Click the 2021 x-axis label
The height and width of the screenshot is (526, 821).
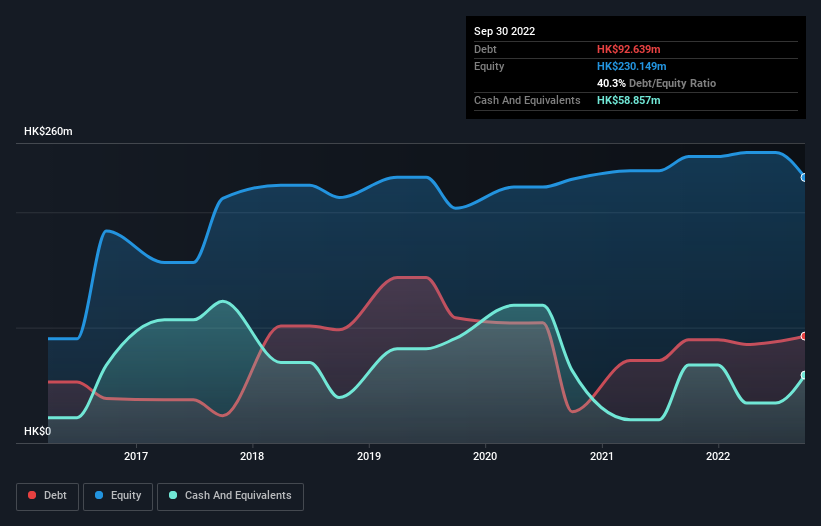pyautogui.click(x=602, y=456)
